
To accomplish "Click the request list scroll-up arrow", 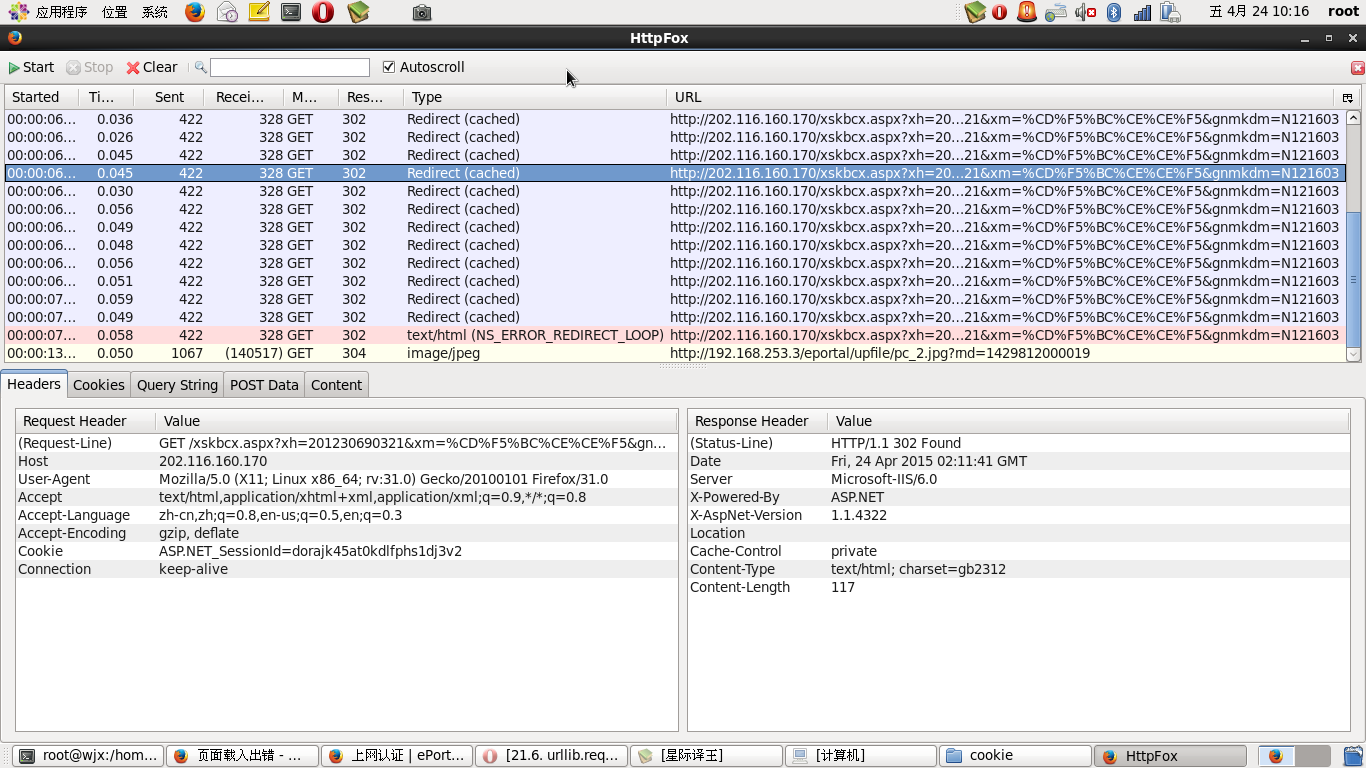I will coord(1354,117).
